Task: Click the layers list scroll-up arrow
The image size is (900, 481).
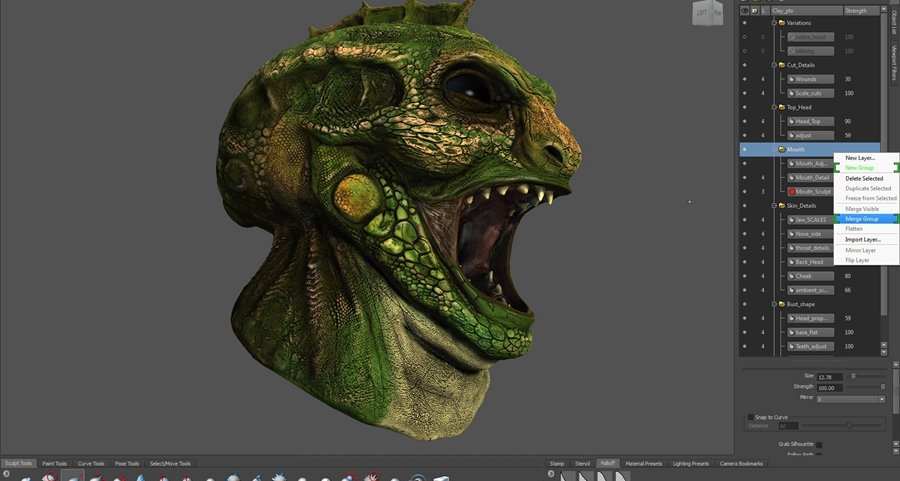Action: (884, 10)
